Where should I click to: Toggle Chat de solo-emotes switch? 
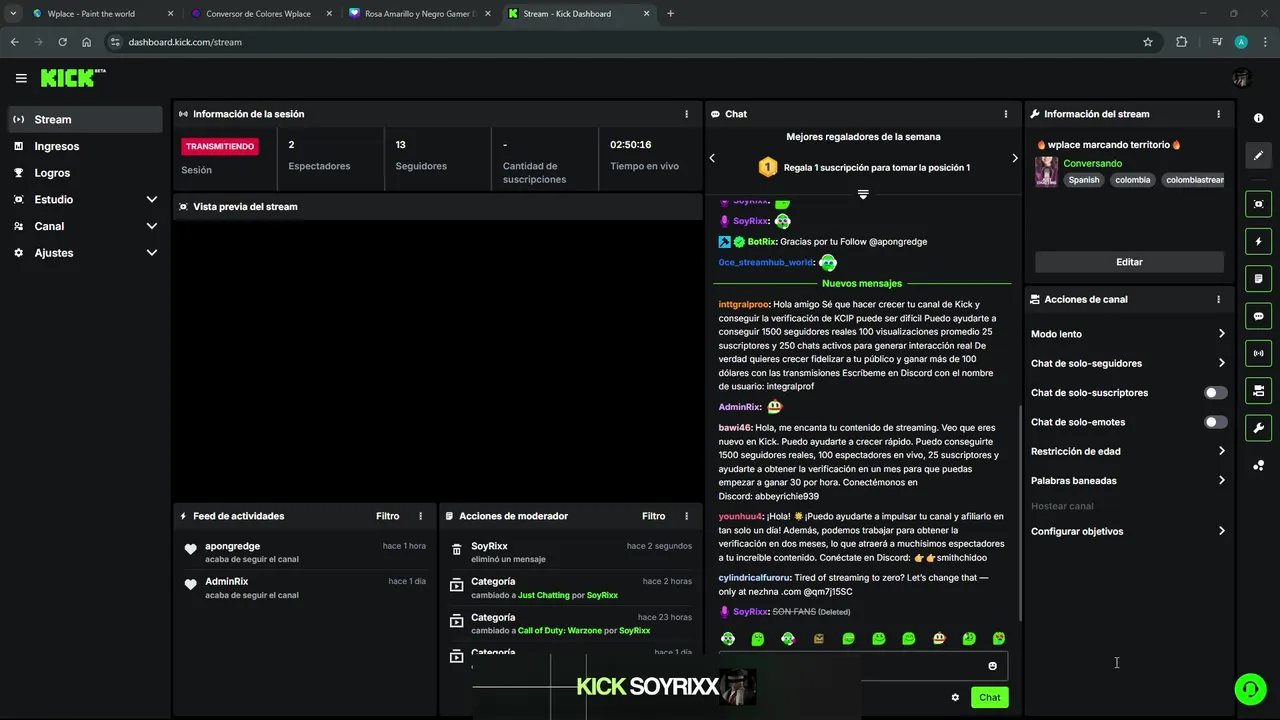click(1215, 422)
